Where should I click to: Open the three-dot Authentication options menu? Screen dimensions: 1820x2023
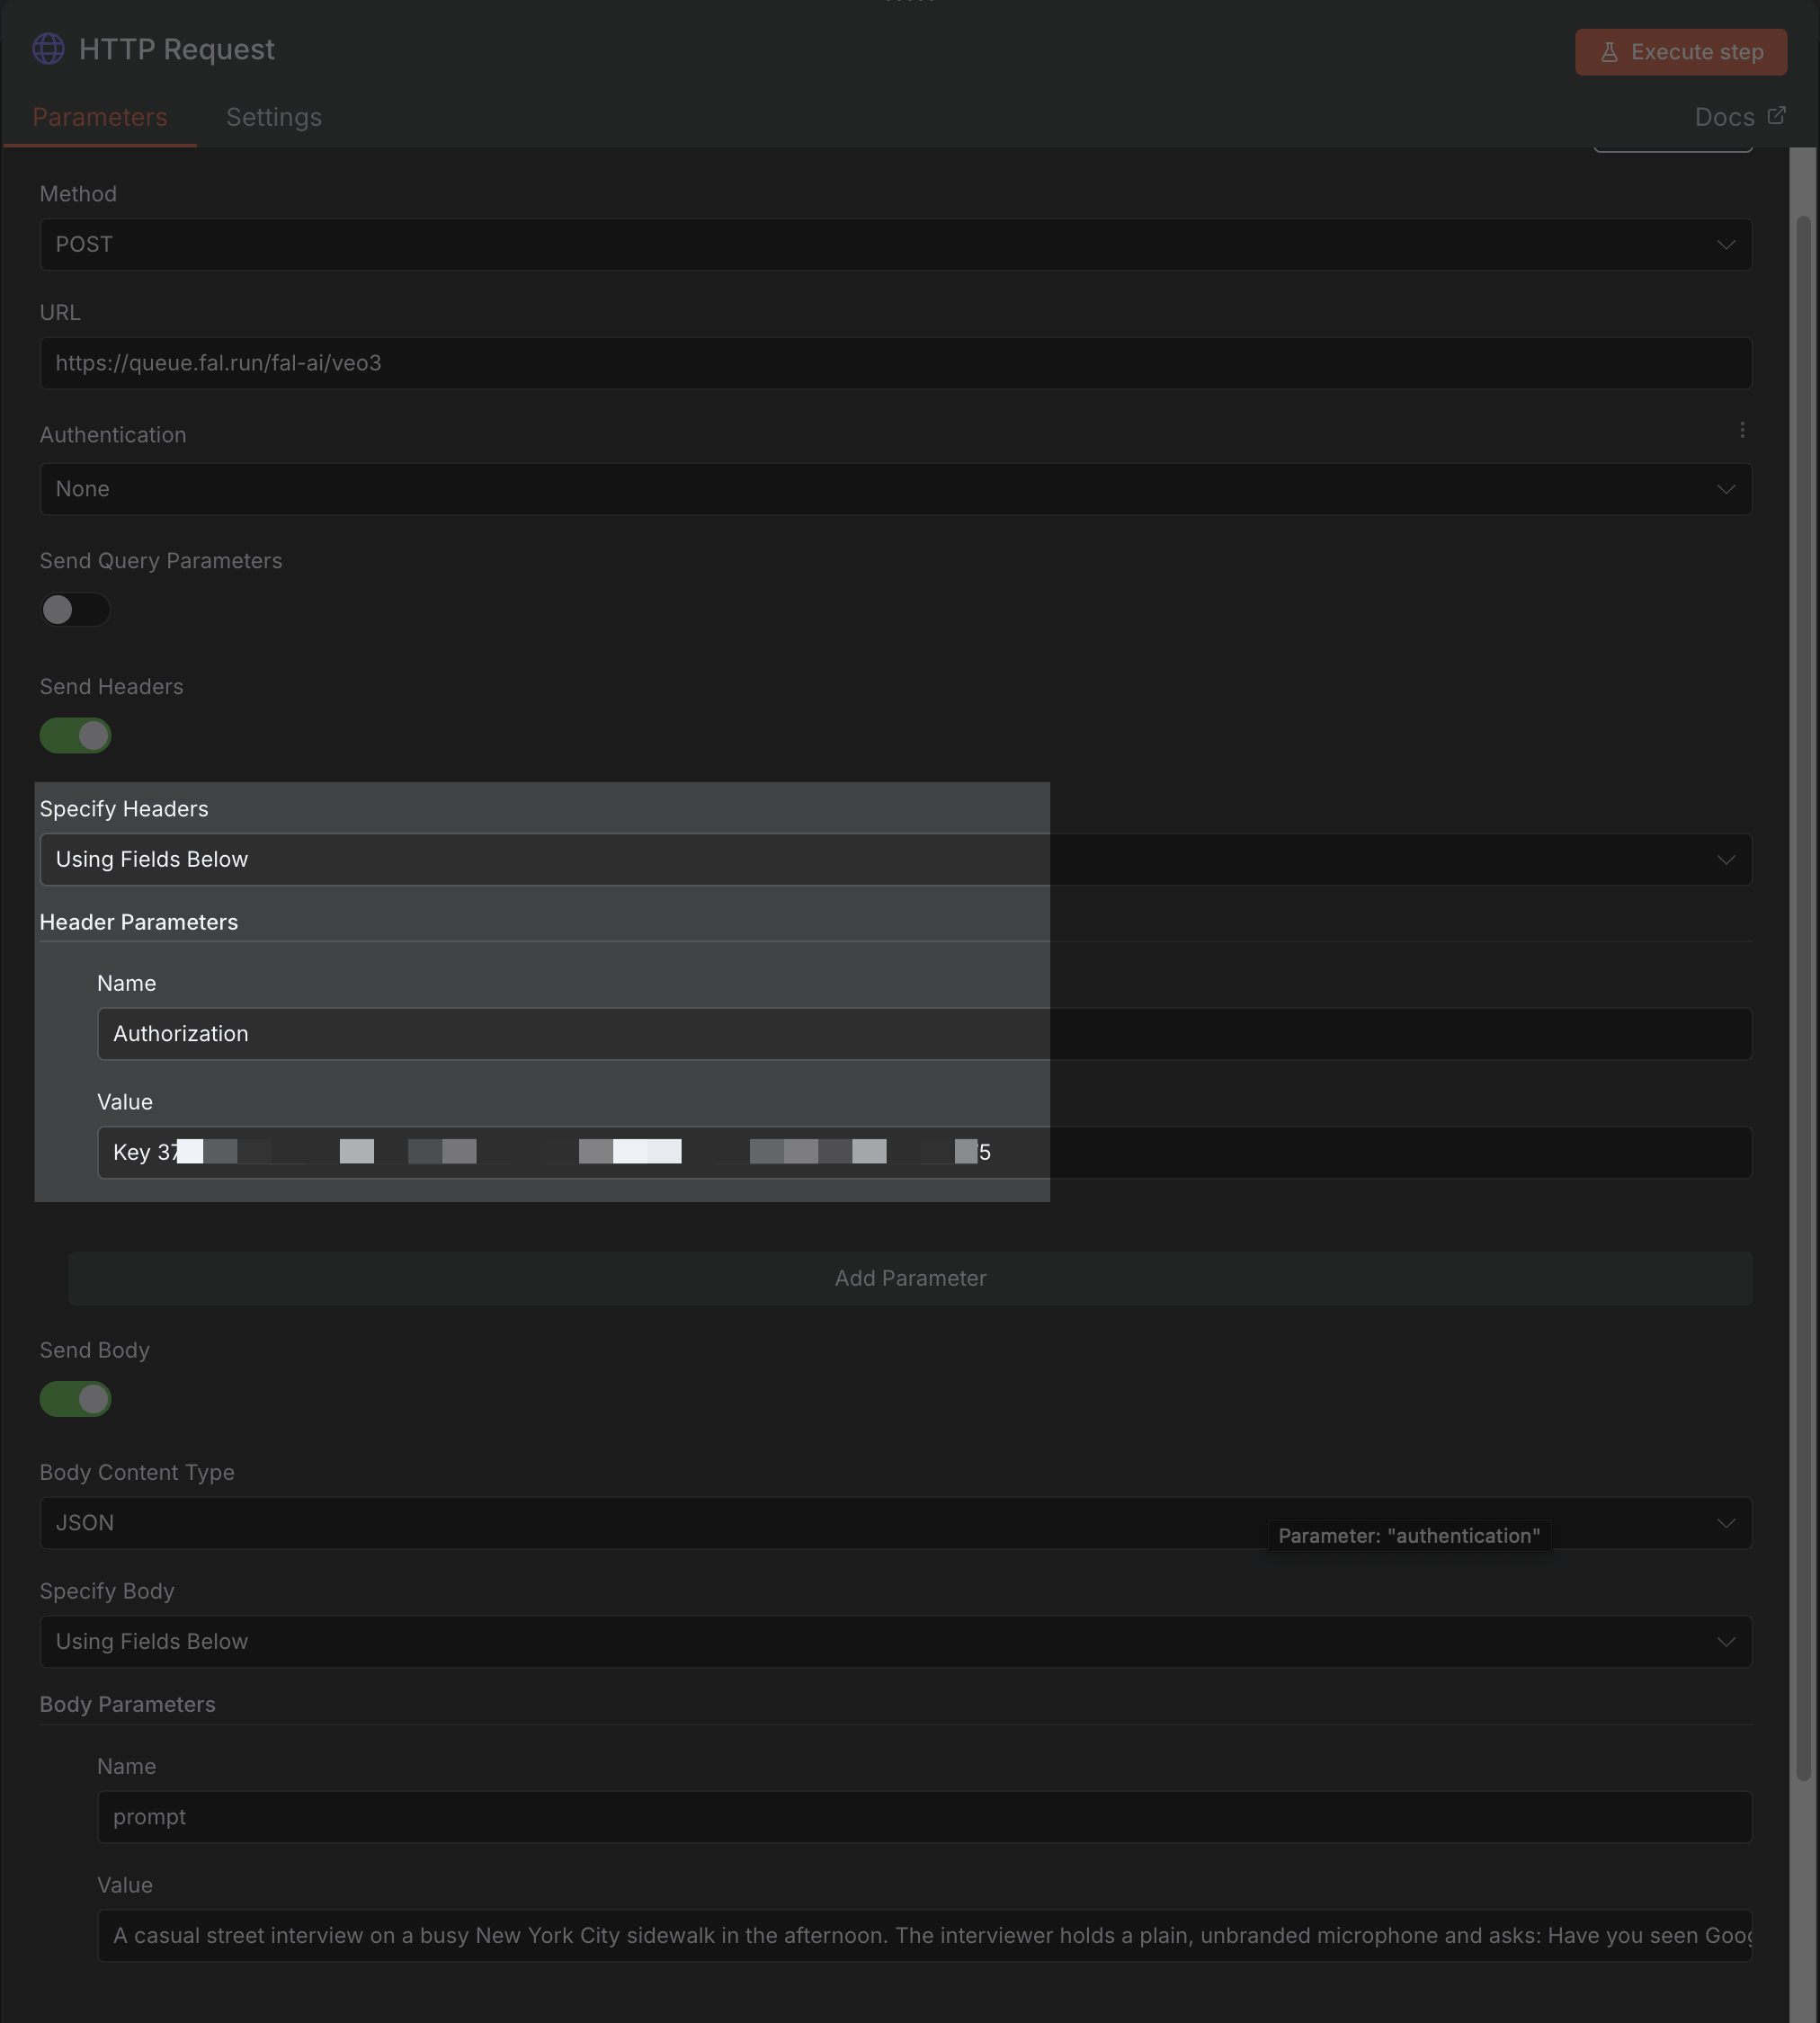coord(1742,430)
